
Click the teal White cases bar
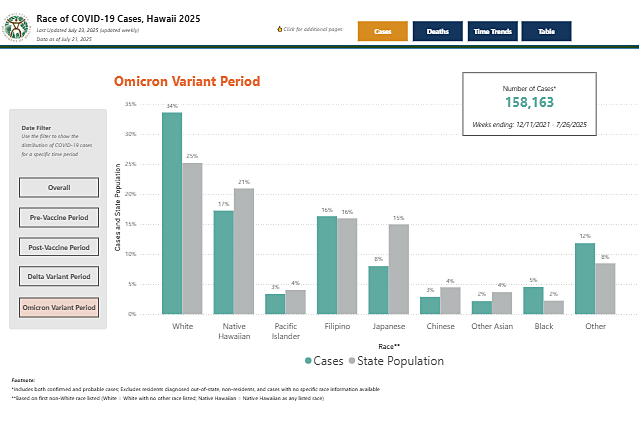click(172, 213)
